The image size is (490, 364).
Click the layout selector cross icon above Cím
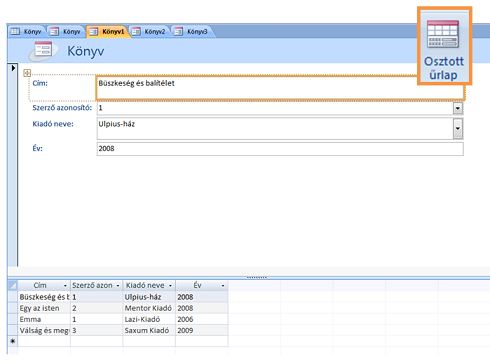coord(27,73)
